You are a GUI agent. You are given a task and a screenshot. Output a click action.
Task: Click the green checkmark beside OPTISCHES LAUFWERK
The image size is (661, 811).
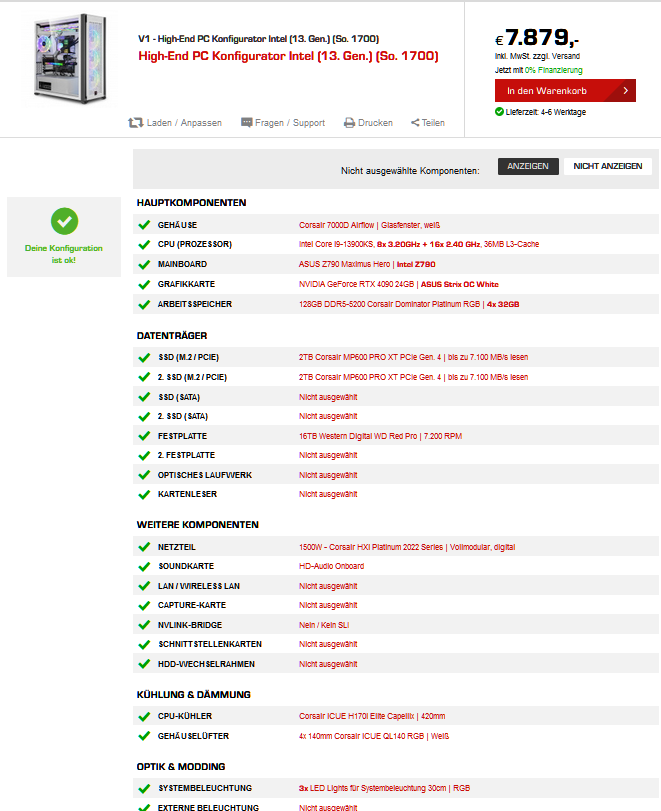[144, 475]
